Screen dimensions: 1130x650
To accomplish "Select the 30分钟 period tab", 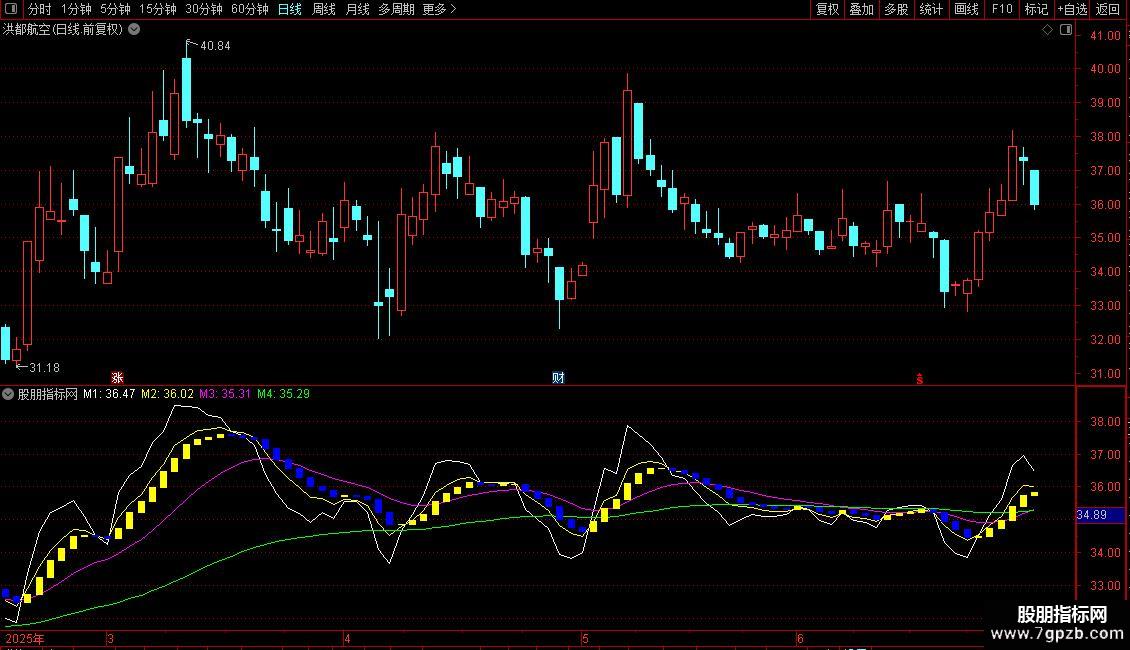I will (204, 9).
